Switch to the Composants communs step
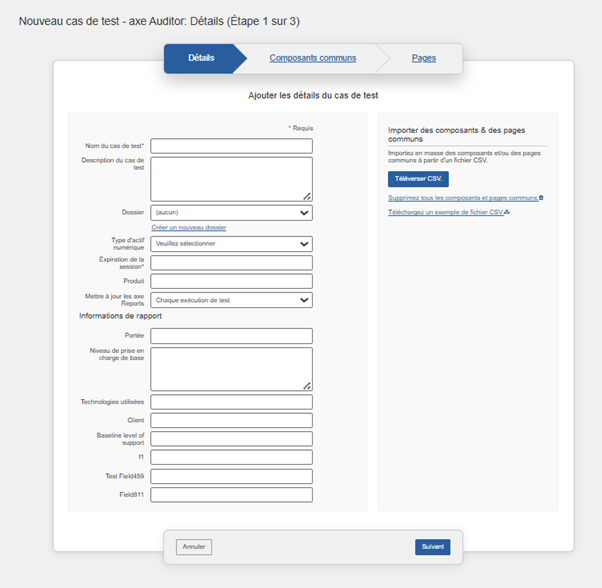602x588 pixels. coord(312,58)
